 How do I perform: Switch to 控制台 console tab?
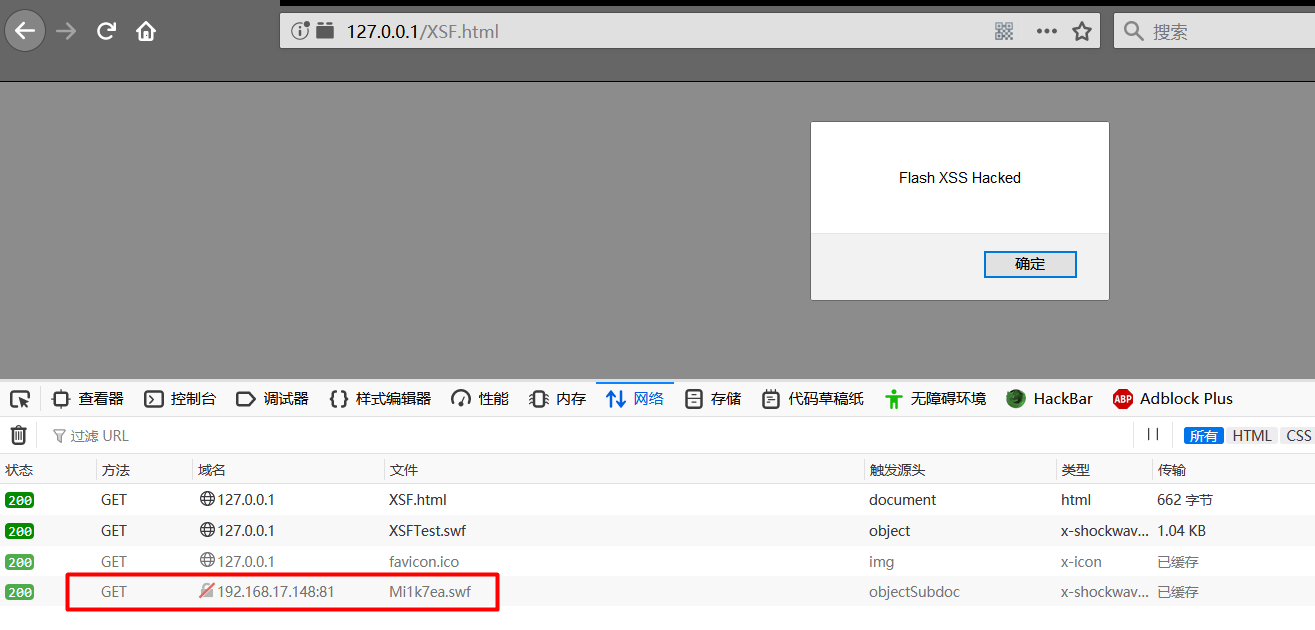(x=180, y=399)
